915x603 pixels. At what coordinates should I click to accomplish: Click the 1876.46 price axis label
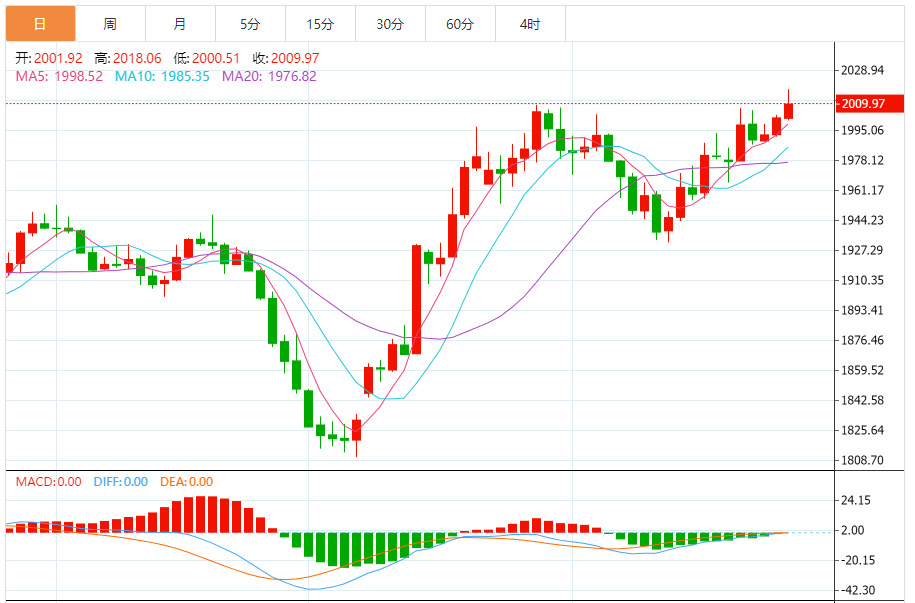click(862, 340)
